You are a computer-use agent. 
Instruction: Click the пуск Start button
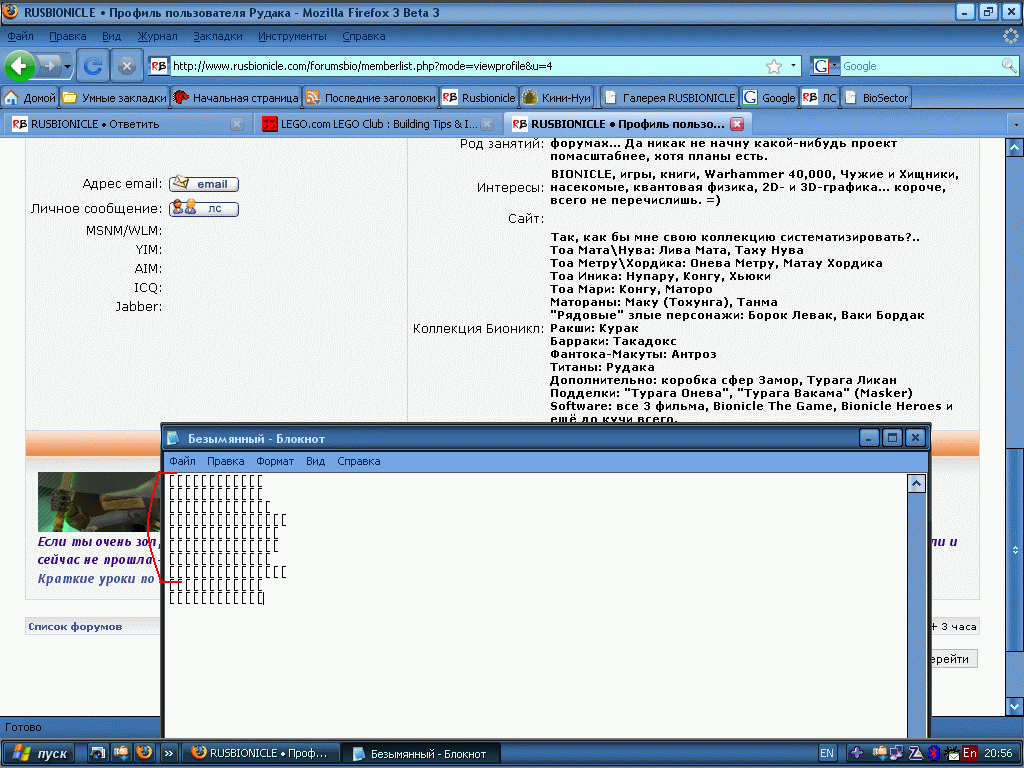tap(38, 753)
